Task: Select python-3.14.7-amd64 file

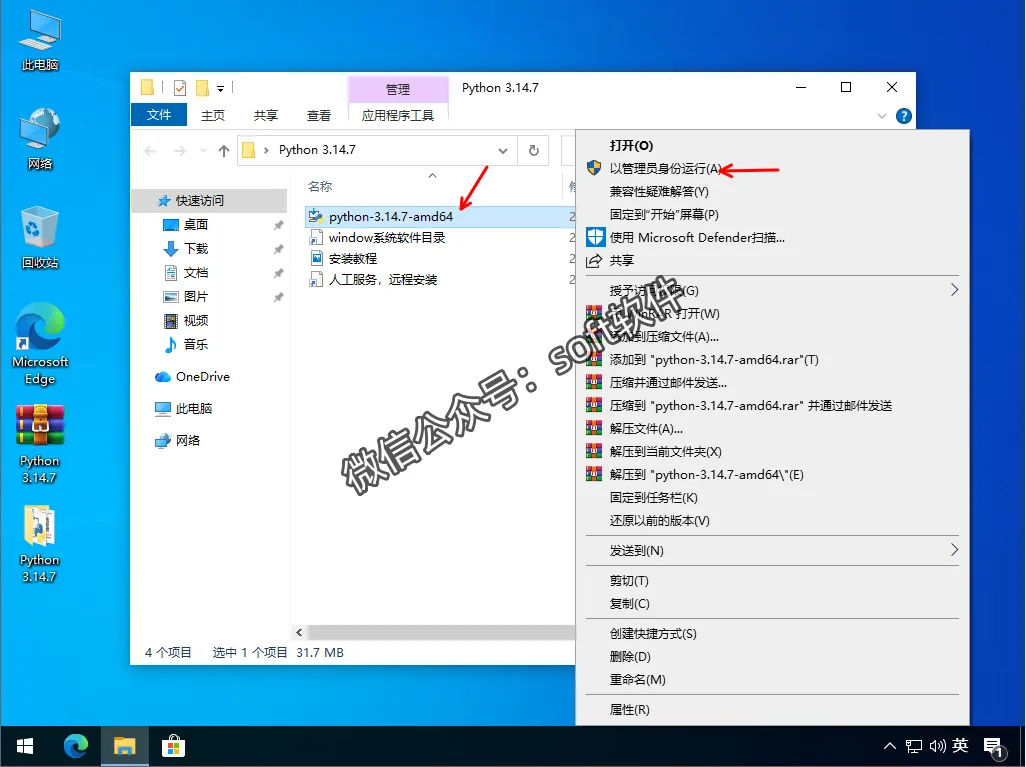Action: [x=440, y=217]
